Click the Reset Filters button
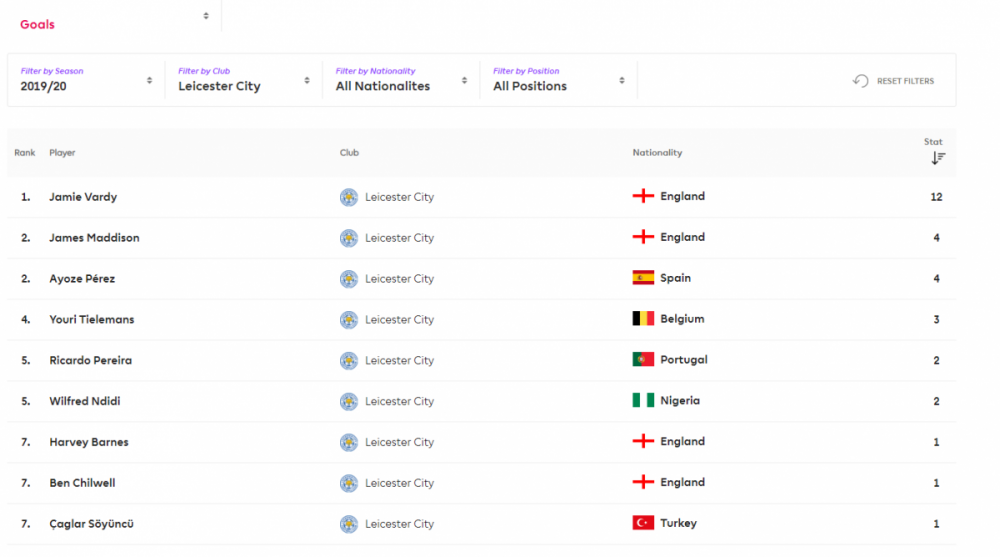 coord(893,81)
